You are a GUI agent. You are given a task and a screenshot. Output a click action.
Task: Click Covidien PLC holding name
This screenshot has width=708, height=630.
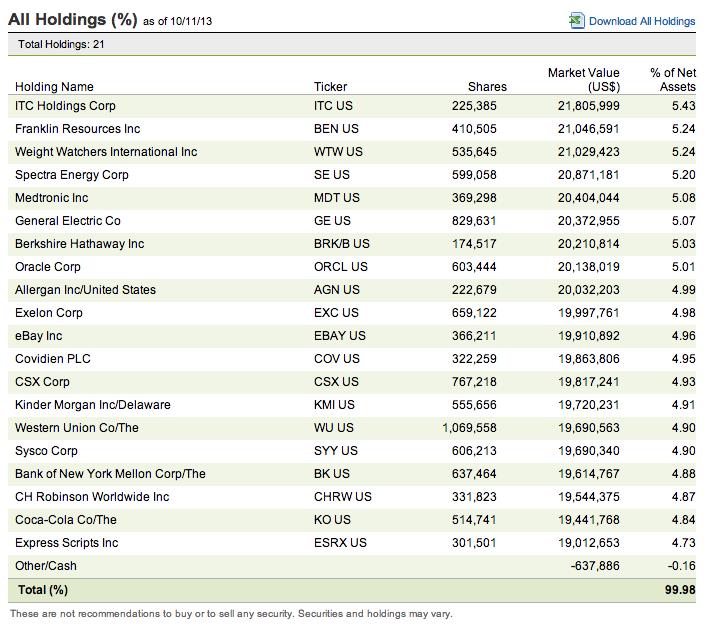coord(52,359)
